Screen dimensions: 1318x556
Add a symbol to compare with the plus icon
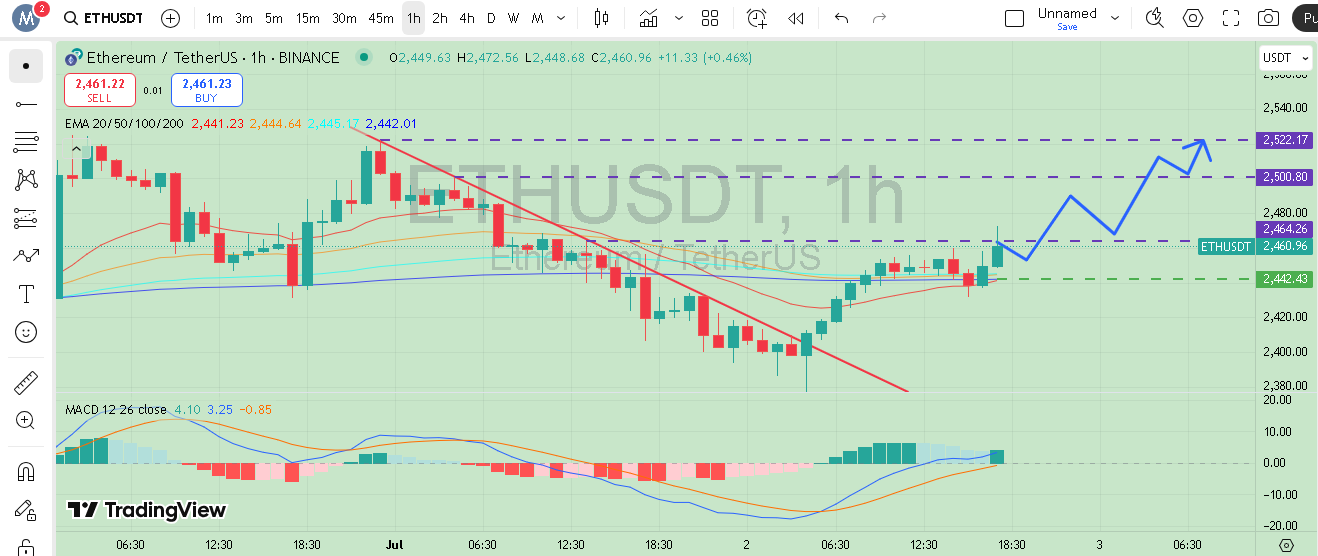point(171,18)
